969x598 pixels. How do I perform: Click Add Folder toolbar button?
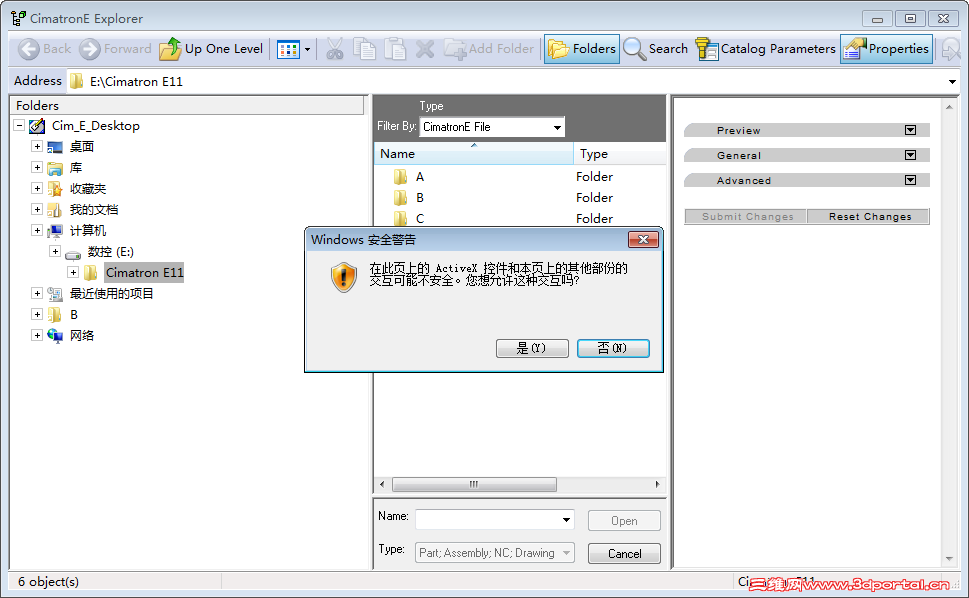[489, 49]
